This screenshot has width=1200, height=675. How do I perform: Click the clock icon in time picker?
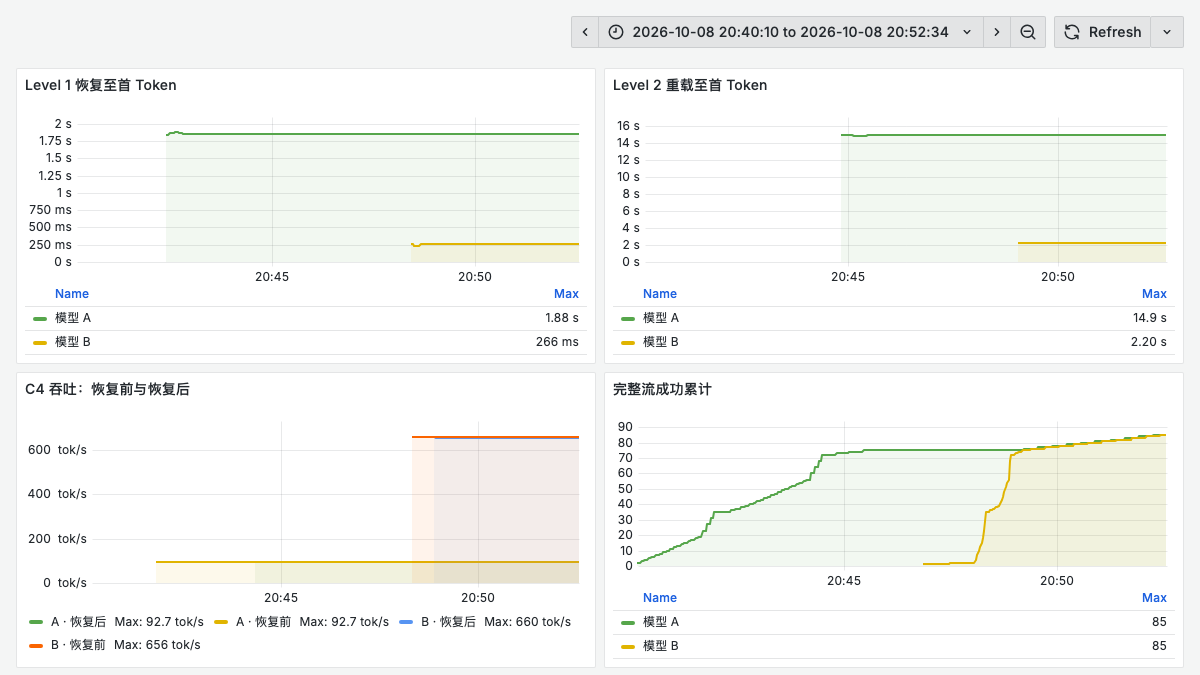click(616, 32)
